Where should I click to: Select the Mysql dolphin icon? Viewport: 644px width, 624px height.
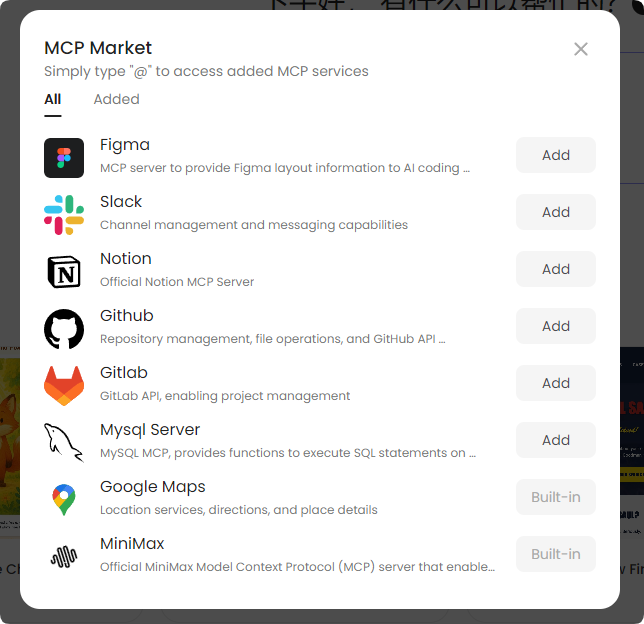coord(64,443)
